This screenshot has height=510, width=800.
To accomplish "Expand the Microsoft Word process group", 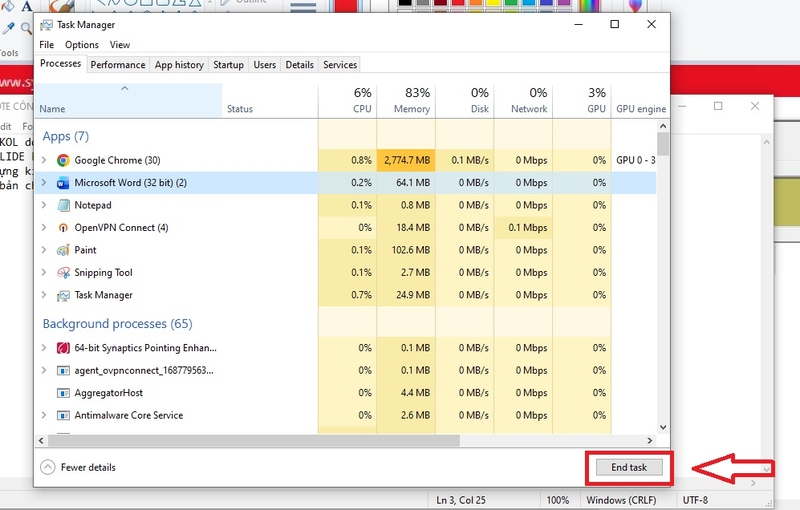I will (x=44, y=183).
